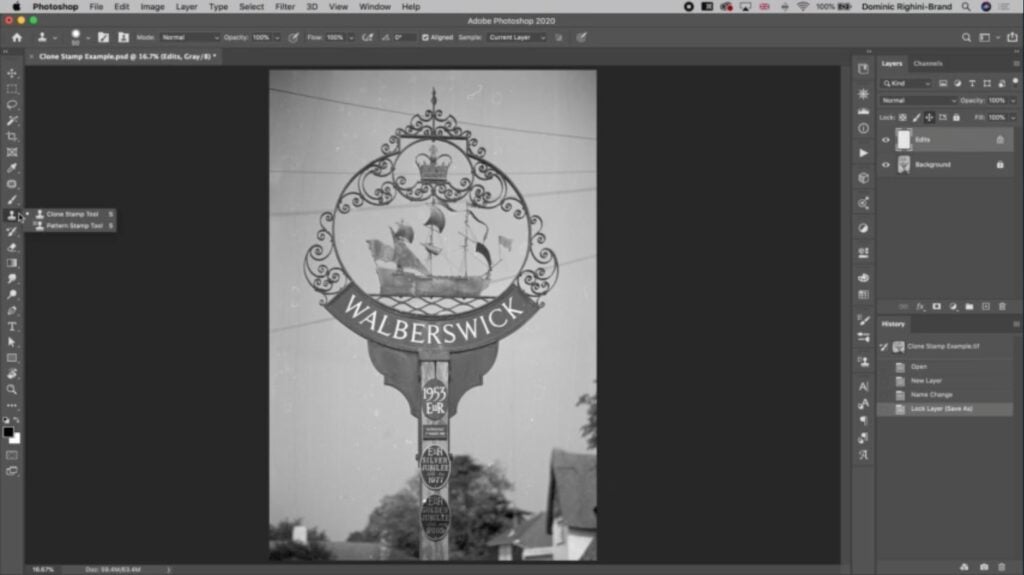
Task: Hide the Background layer eye icon
Action: click(886, 165)
